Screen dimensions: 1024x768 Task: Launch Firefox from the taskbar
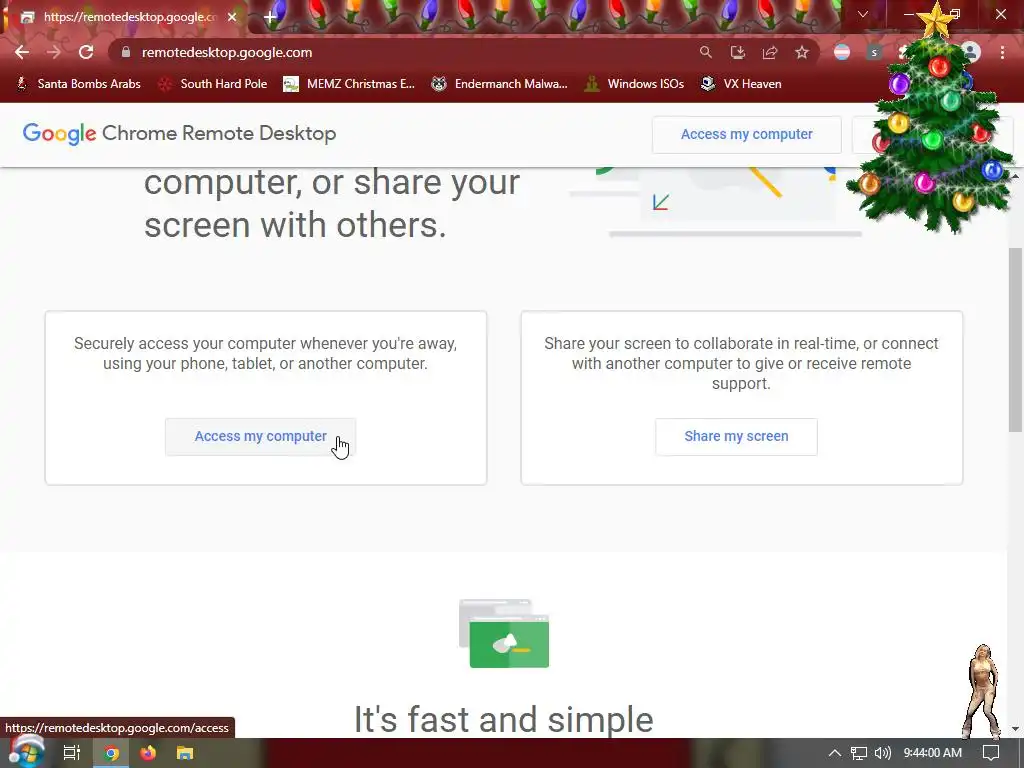(148, 753)
